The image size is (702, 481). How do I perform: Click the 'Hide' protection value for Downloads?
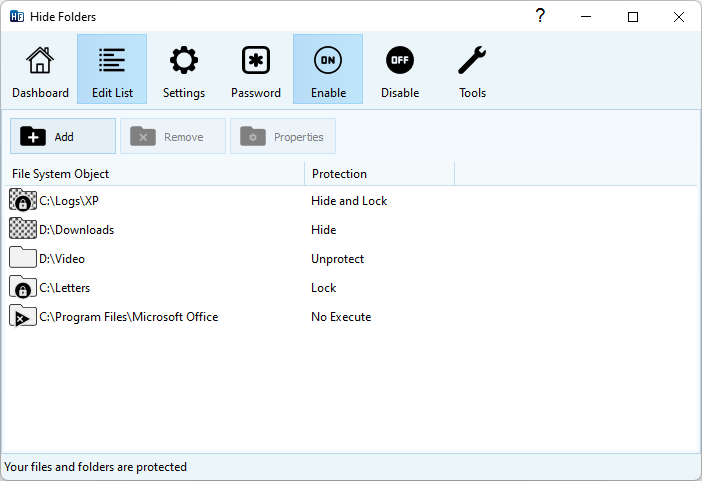pyautogui.click(x=323, y=230)
